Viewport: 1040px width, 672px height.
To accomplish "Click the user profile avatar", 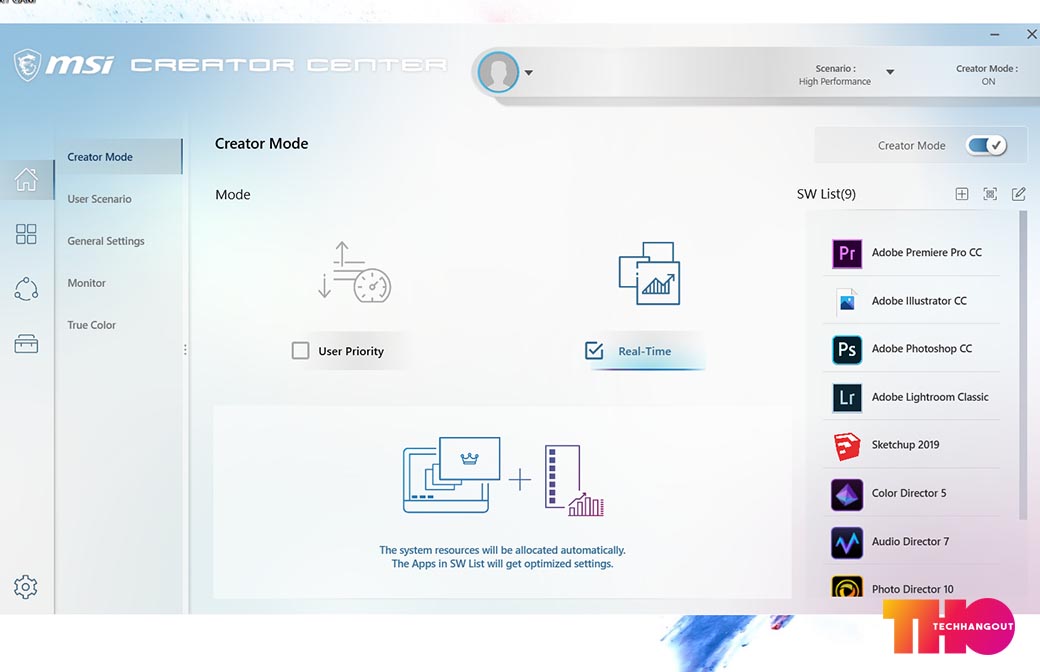I will (x=498, y=72).
